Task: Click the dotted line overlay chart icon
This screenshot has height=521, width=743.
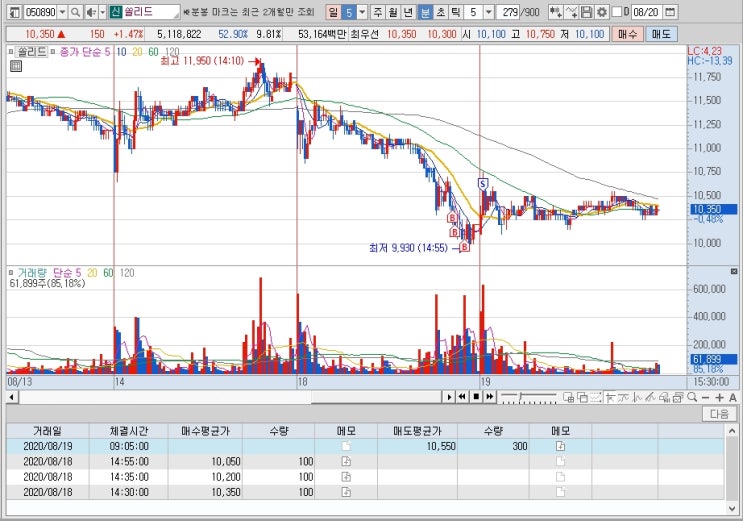Action: 596,397
